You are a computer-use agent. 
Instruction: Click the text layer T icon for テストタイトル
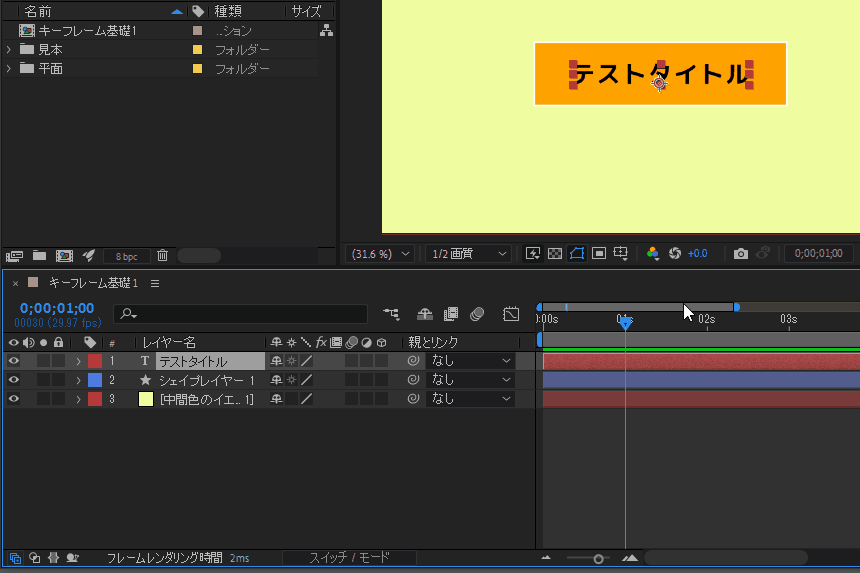(145, 361)
